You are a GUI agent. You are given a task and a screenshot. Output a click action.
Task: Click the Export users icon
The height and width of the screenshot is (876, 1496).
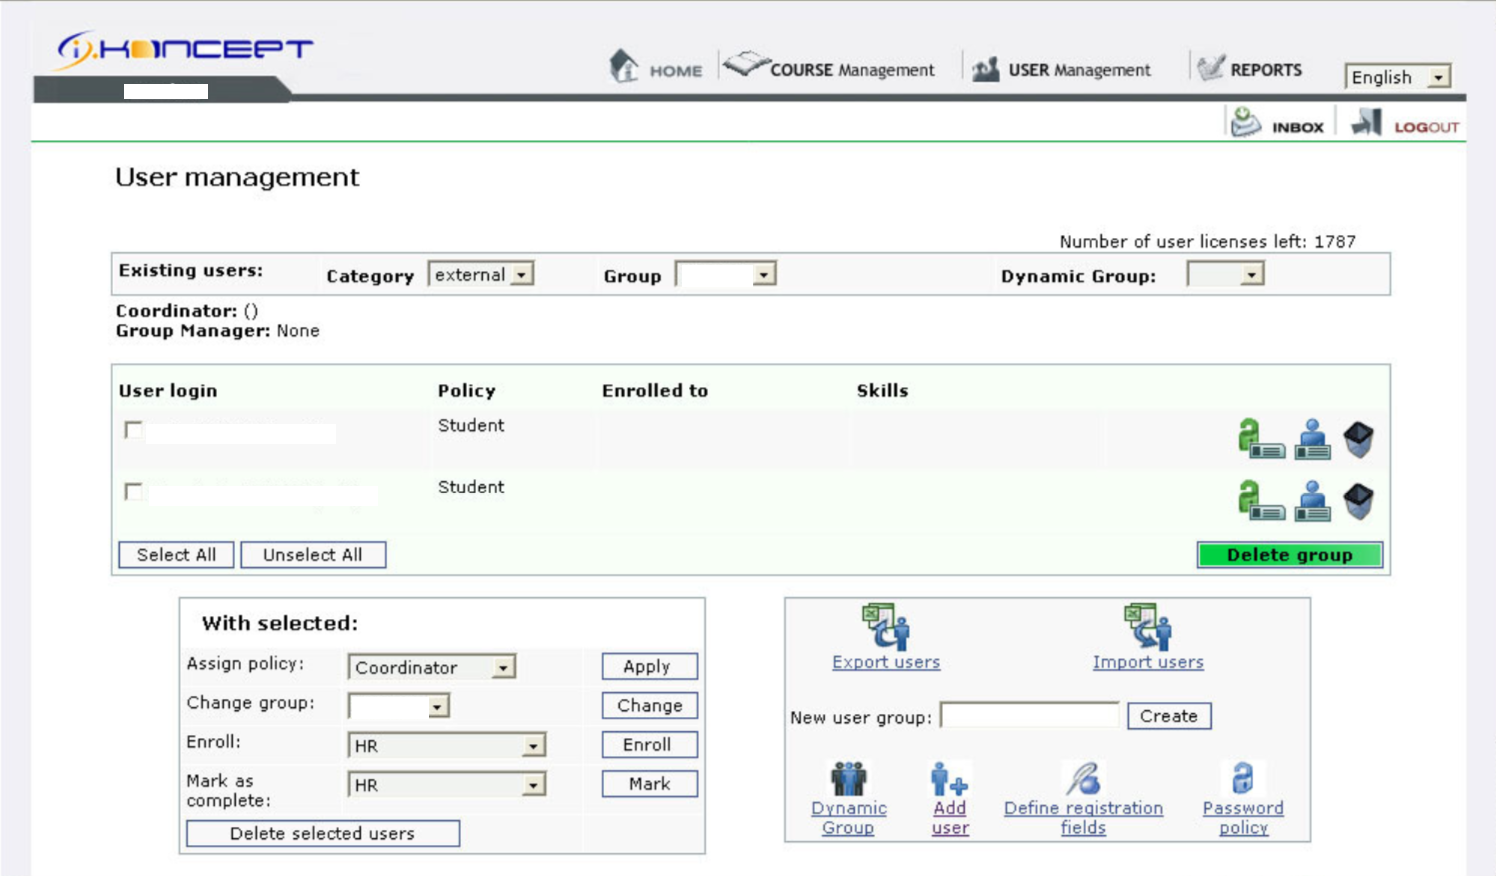click(886, 626)
